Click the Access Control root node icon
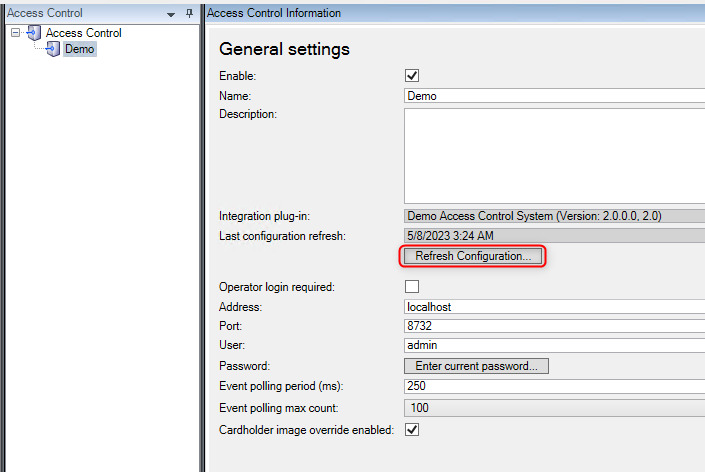This screenshot has height=472, width=705. (34, 33)
